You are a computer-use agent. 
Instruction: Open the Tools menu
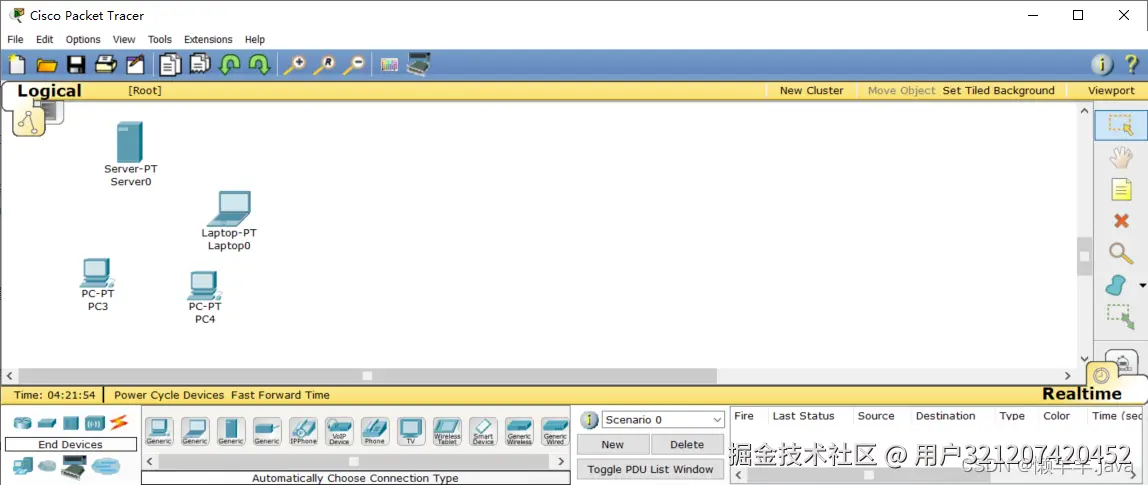pyautogui.click(x=160, y=40)
